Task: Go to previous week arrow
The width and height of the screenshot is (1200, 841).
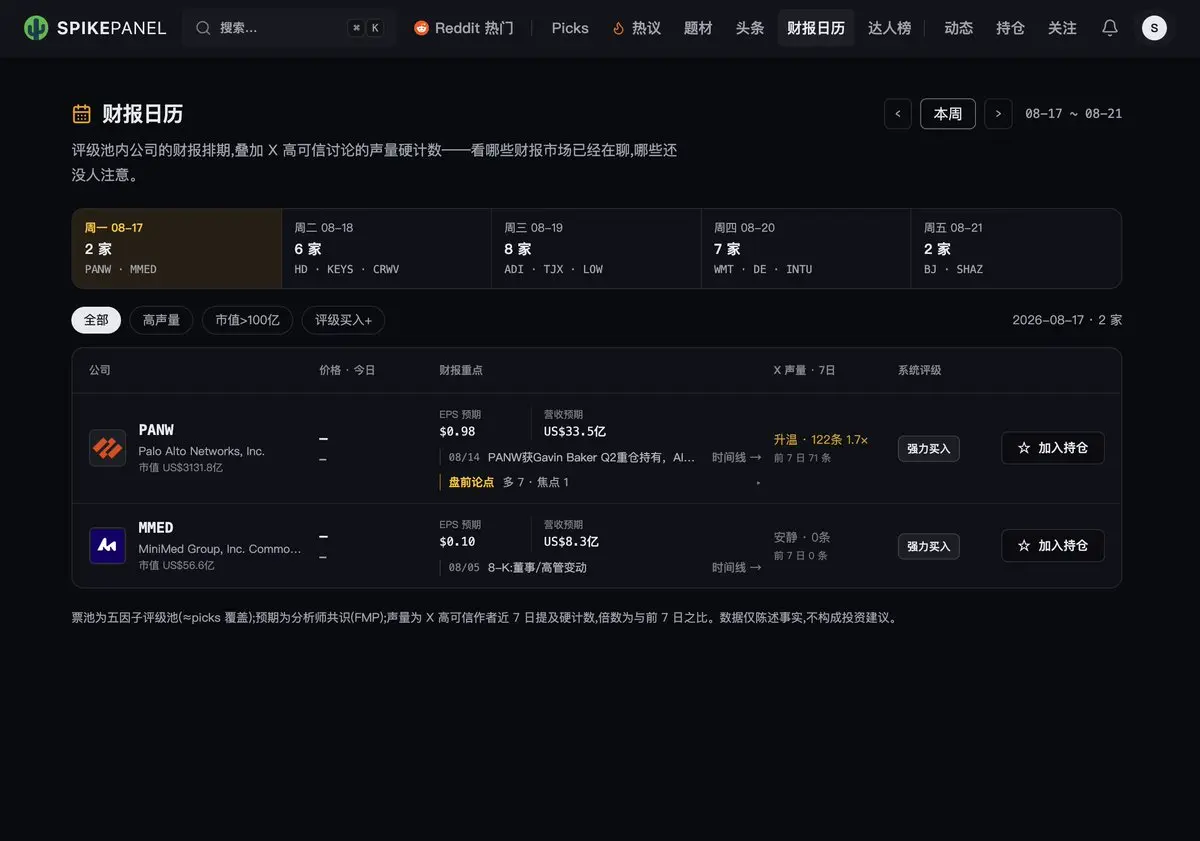Action: (898, 114)
